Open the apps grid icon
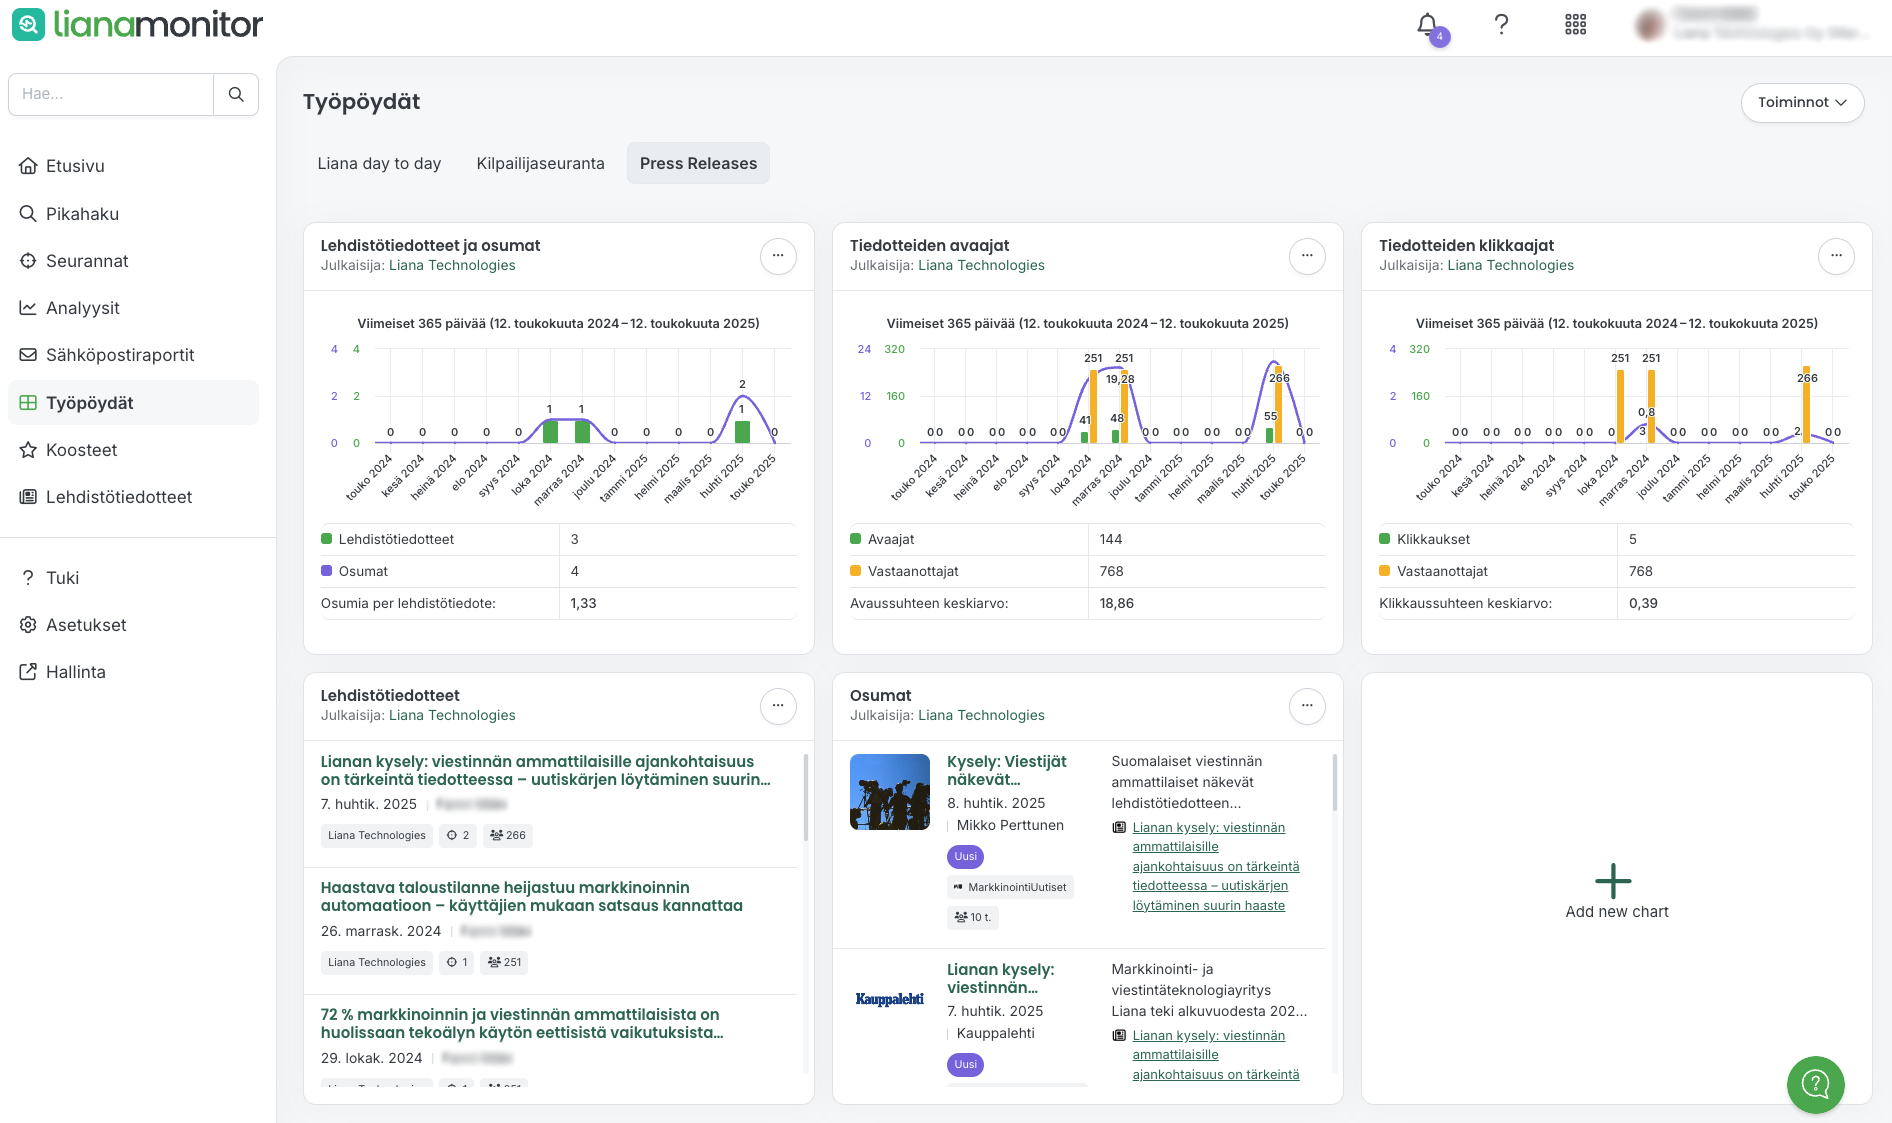 click(1575, 25)
